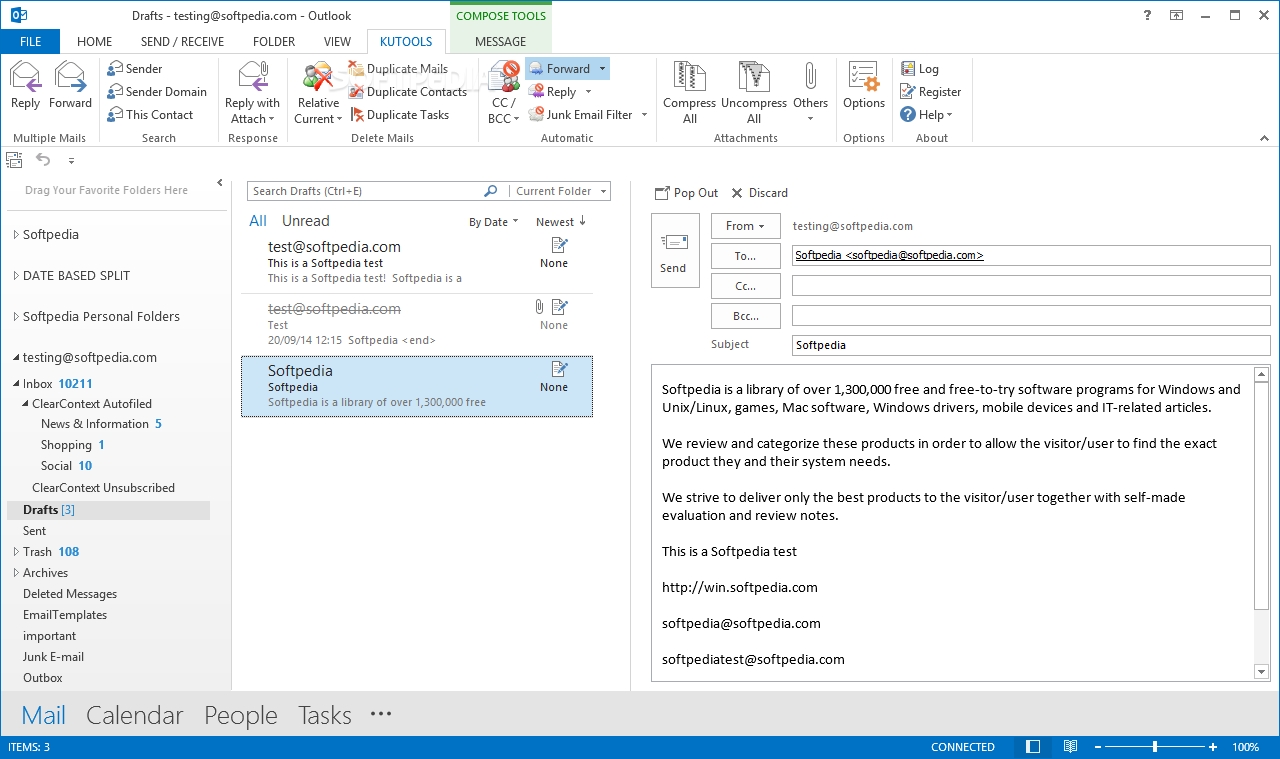Search by Sender Domain

pyautogui.click(x=156, y=92)
